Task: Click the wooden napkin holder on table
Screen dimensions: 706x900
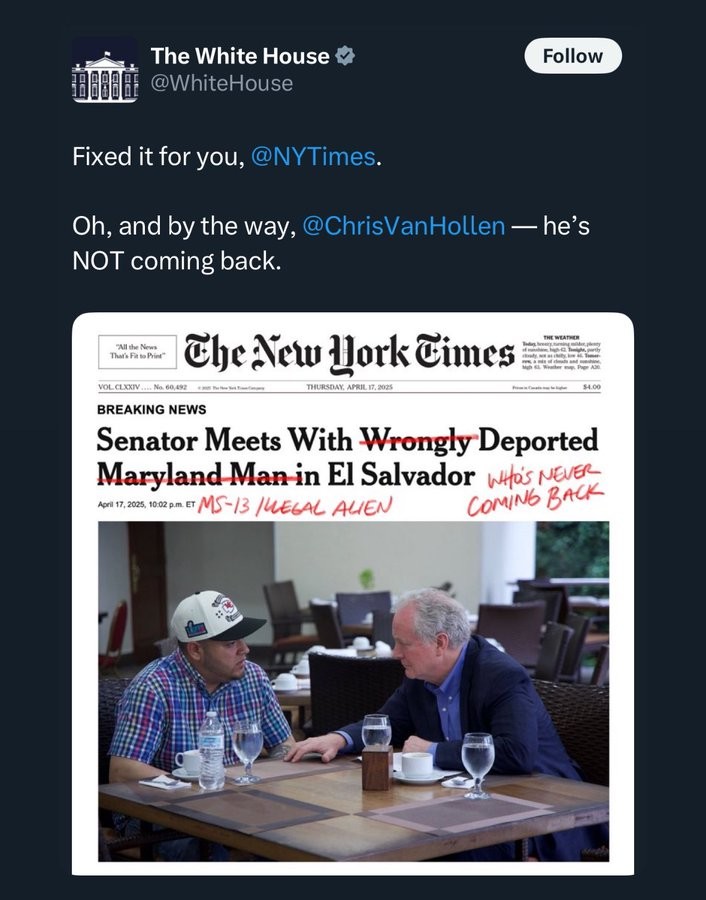Action: (x=377, y=767)
